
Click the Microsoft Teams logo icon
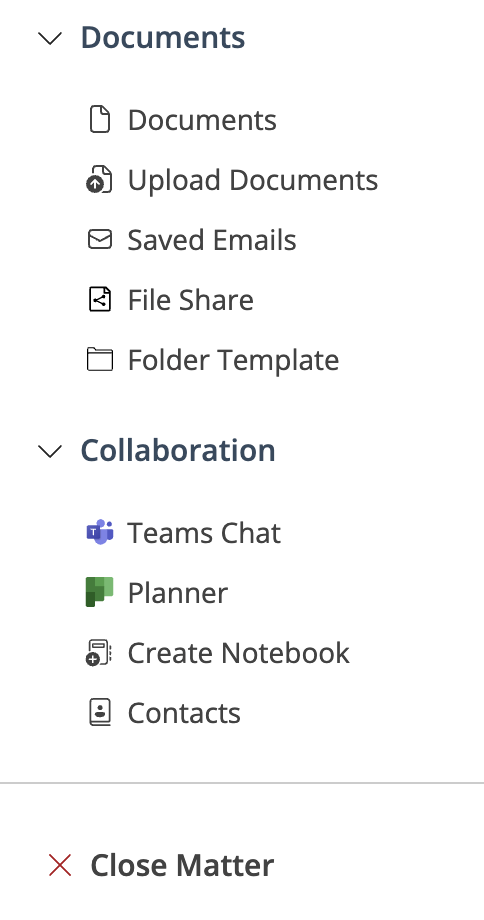[100, 532]
